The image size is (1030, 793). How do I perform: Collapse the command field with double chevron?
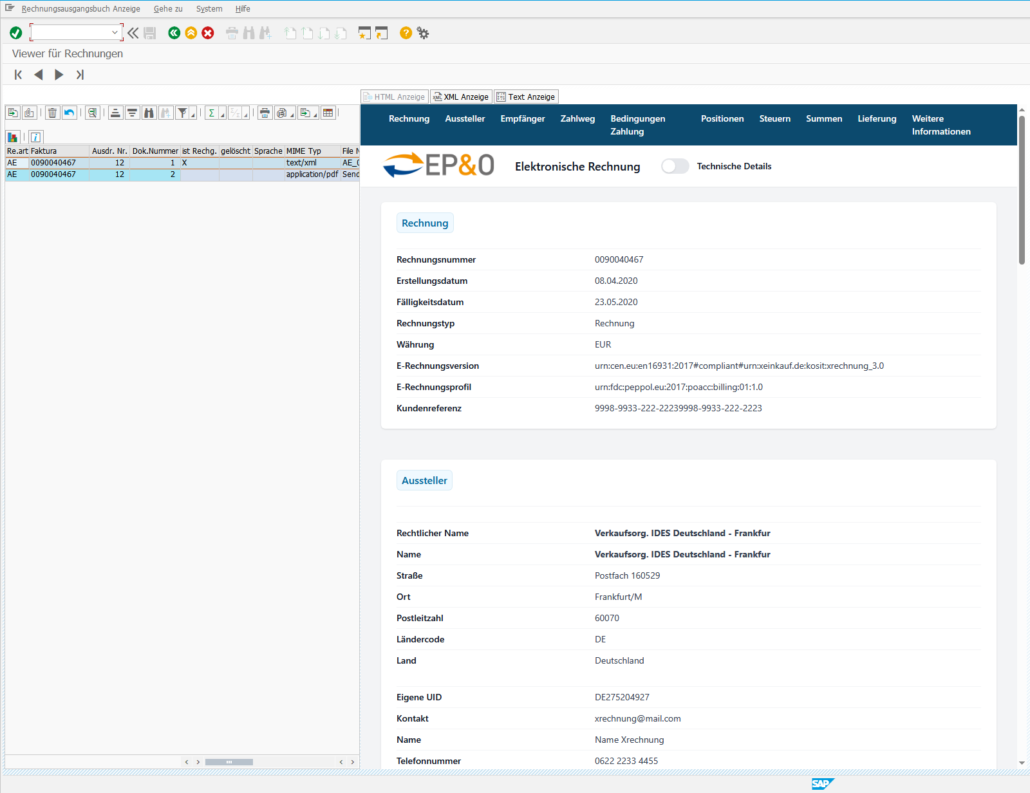[133, 33]
